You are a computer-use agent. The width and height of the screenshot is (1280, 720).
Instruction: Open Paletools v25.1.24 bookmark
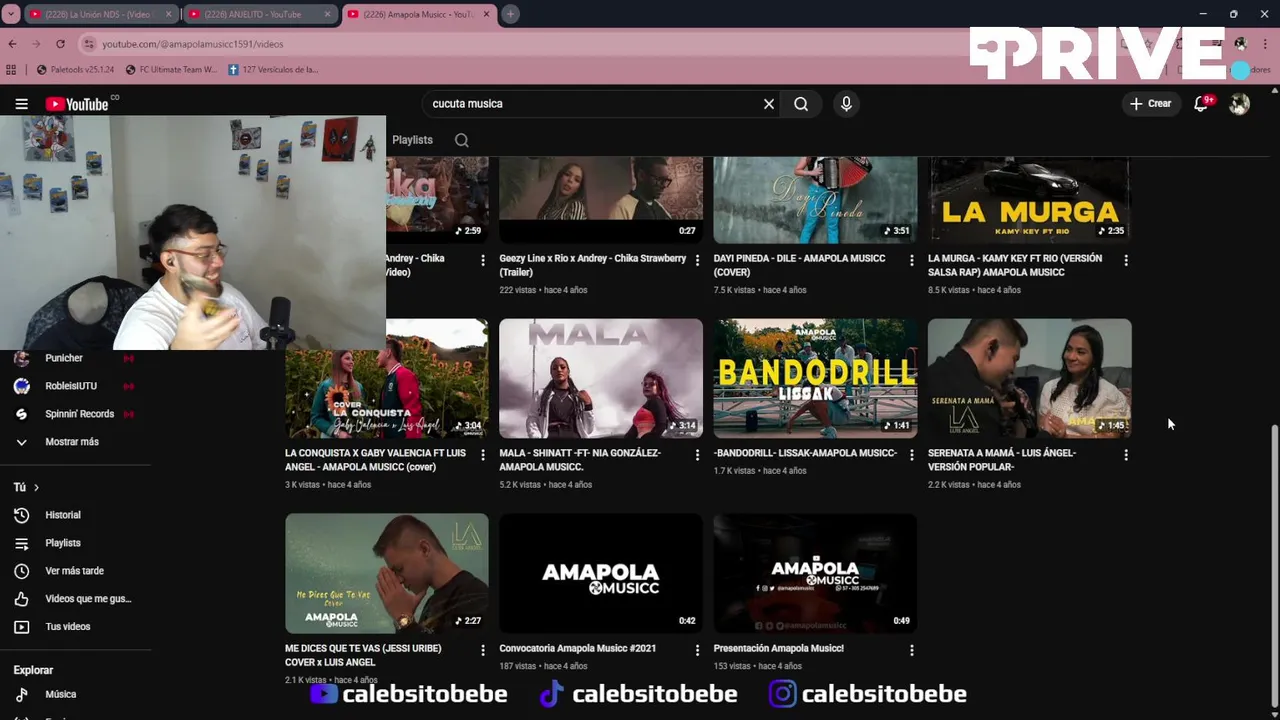click(75, 70)
